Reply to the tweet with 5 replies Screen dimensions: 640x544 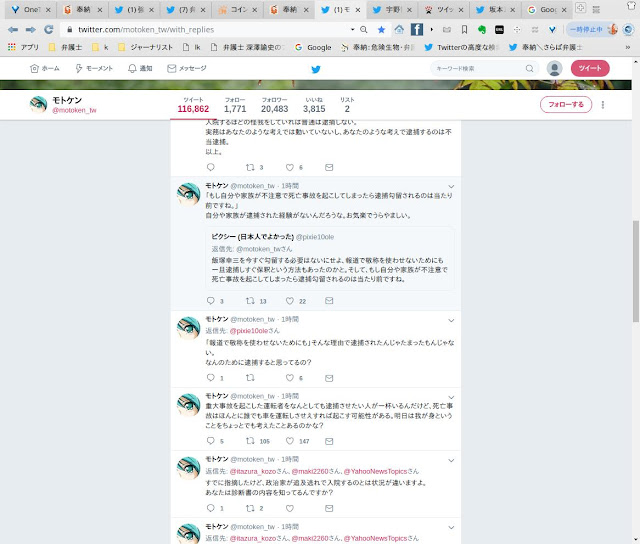pyautogui.click(x=211, y=441)
